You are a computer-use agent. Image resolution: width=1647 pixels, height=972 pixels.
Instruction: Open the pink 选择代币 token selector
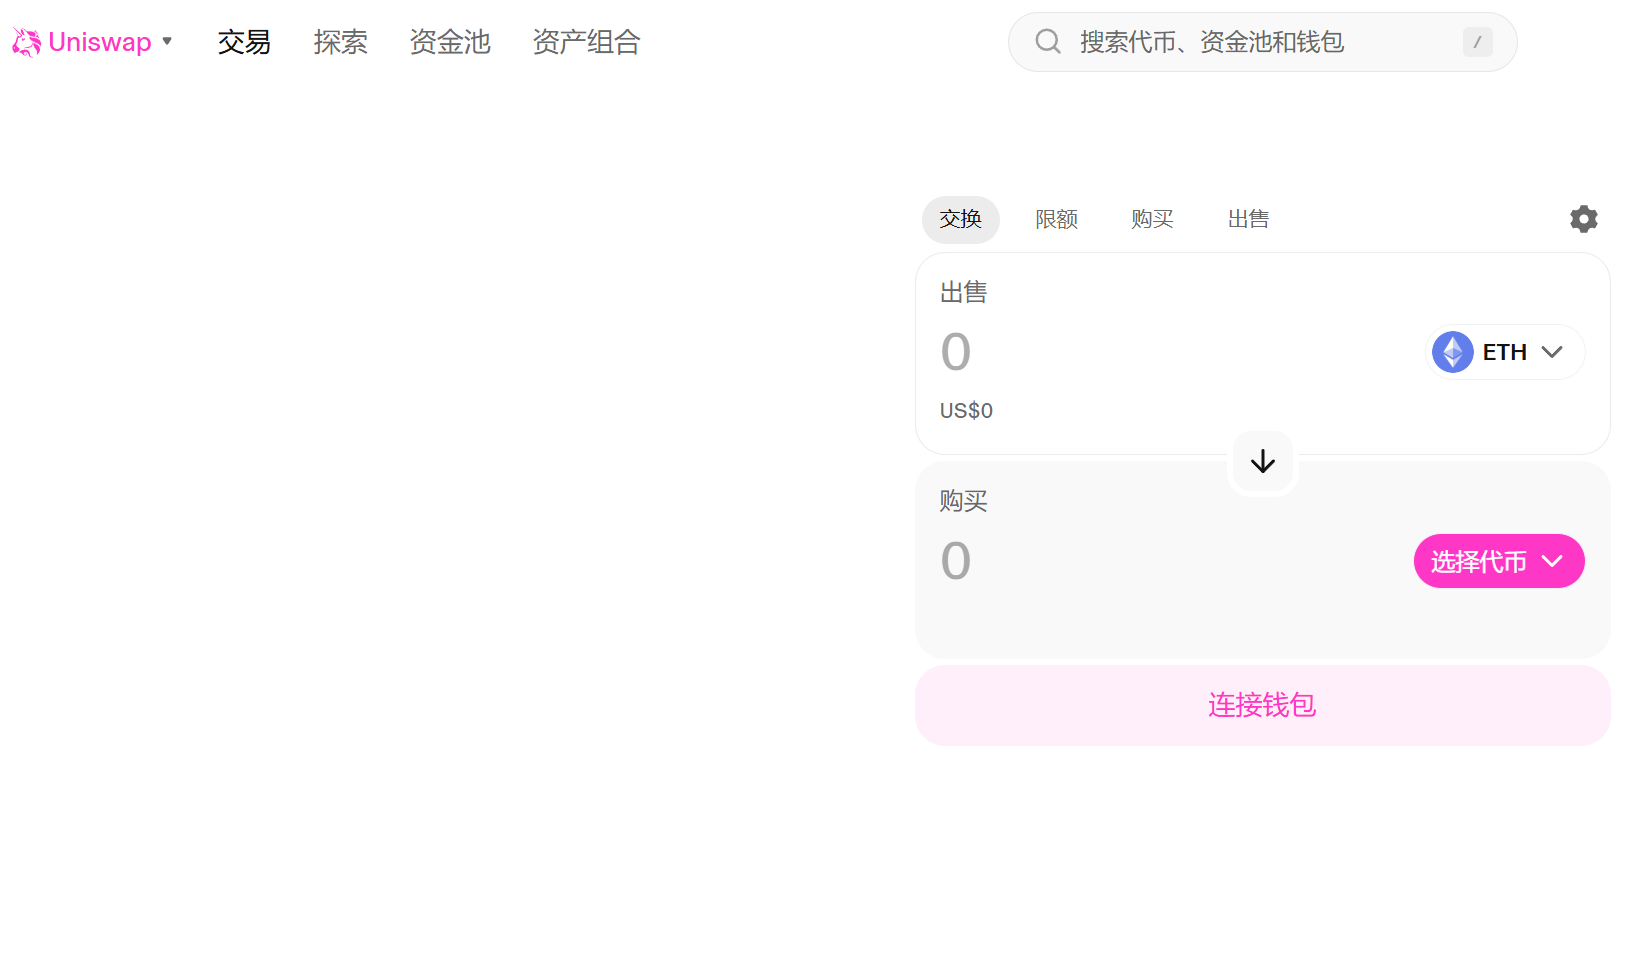(1498, 561)
